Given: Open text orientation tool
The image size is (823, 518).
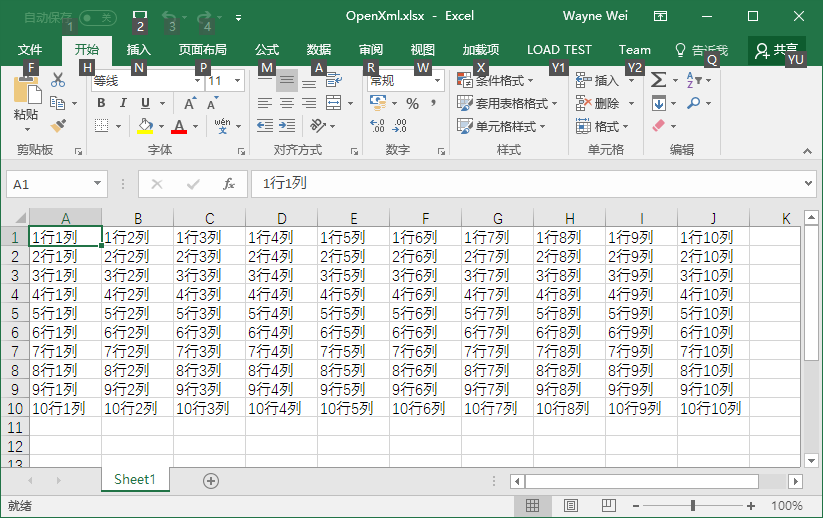Looking at the screenshot, I should (317, 126).
